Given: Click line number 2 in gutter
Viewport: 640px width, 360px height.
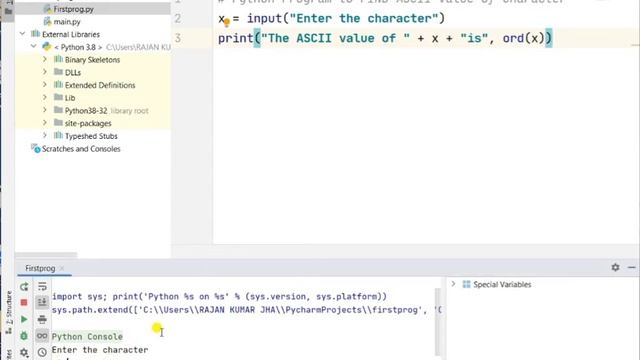Looking at the screenshot, I should click(178, 18).
